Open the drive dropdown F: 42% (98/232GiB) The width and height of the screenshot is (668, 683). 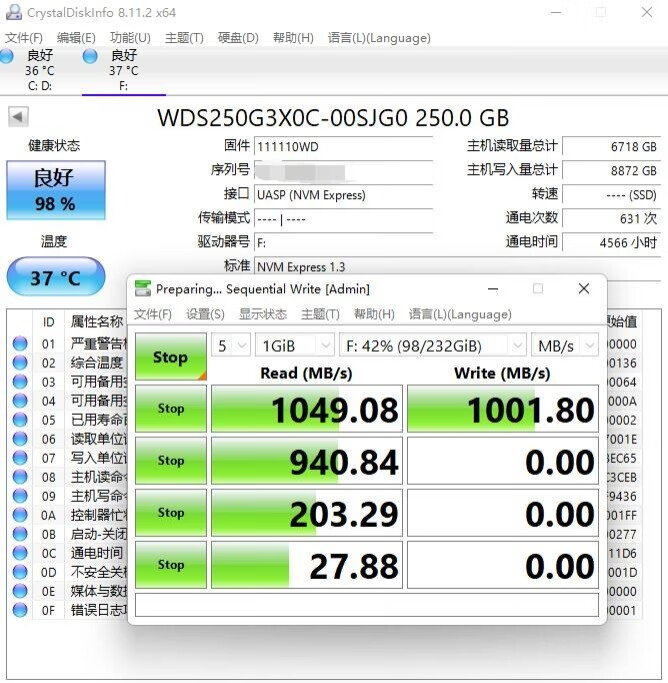tap(432, 346)
